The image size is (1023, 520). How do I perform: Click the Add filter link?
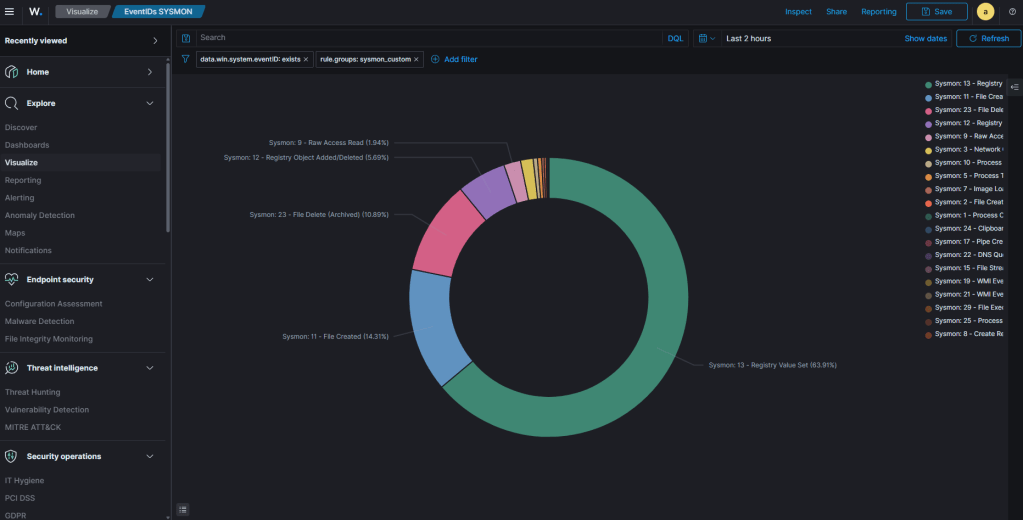(454, 59)
